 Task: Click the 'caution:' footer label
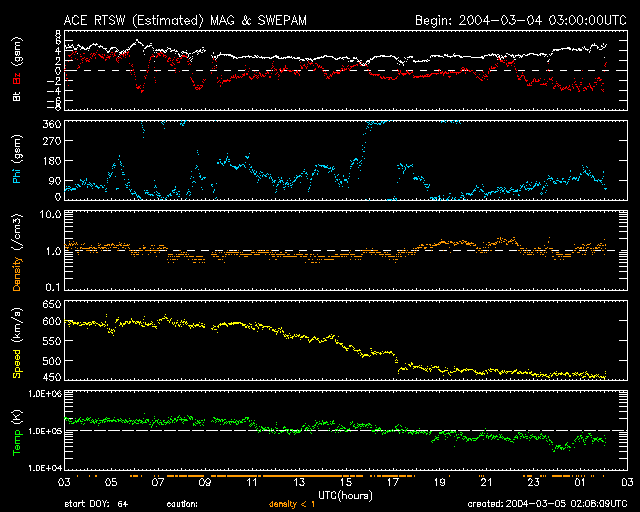pyautogui.click(x=182, y=504)
